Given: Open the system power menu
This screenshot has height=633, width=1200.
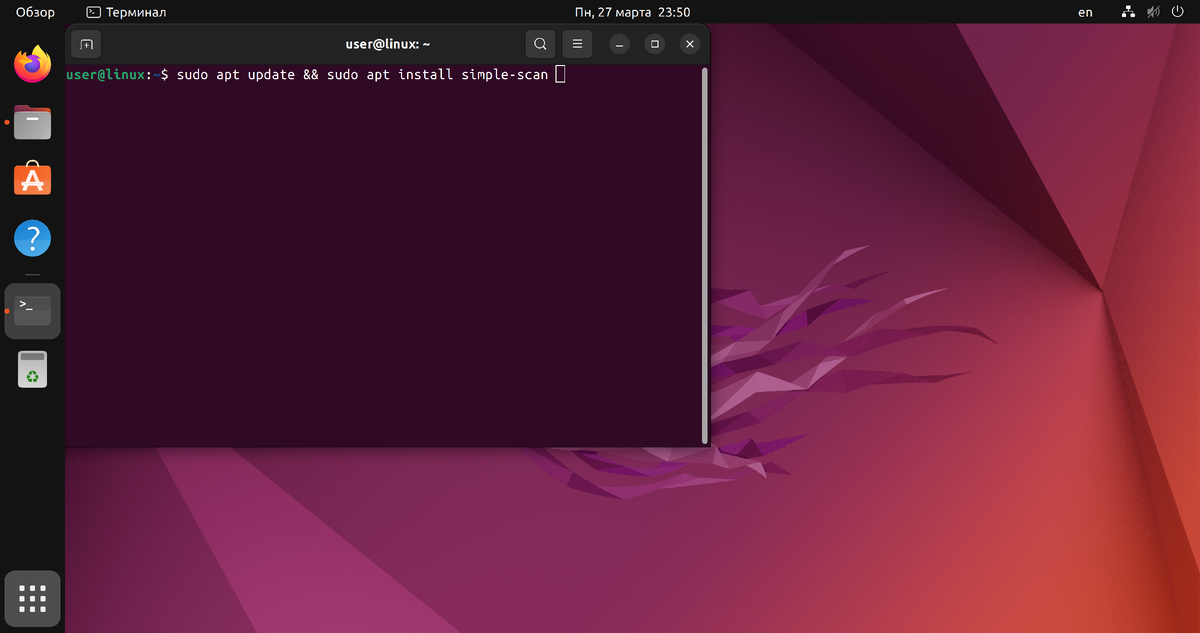Looking at the screenshot, I should click(x=1178, y=12).
